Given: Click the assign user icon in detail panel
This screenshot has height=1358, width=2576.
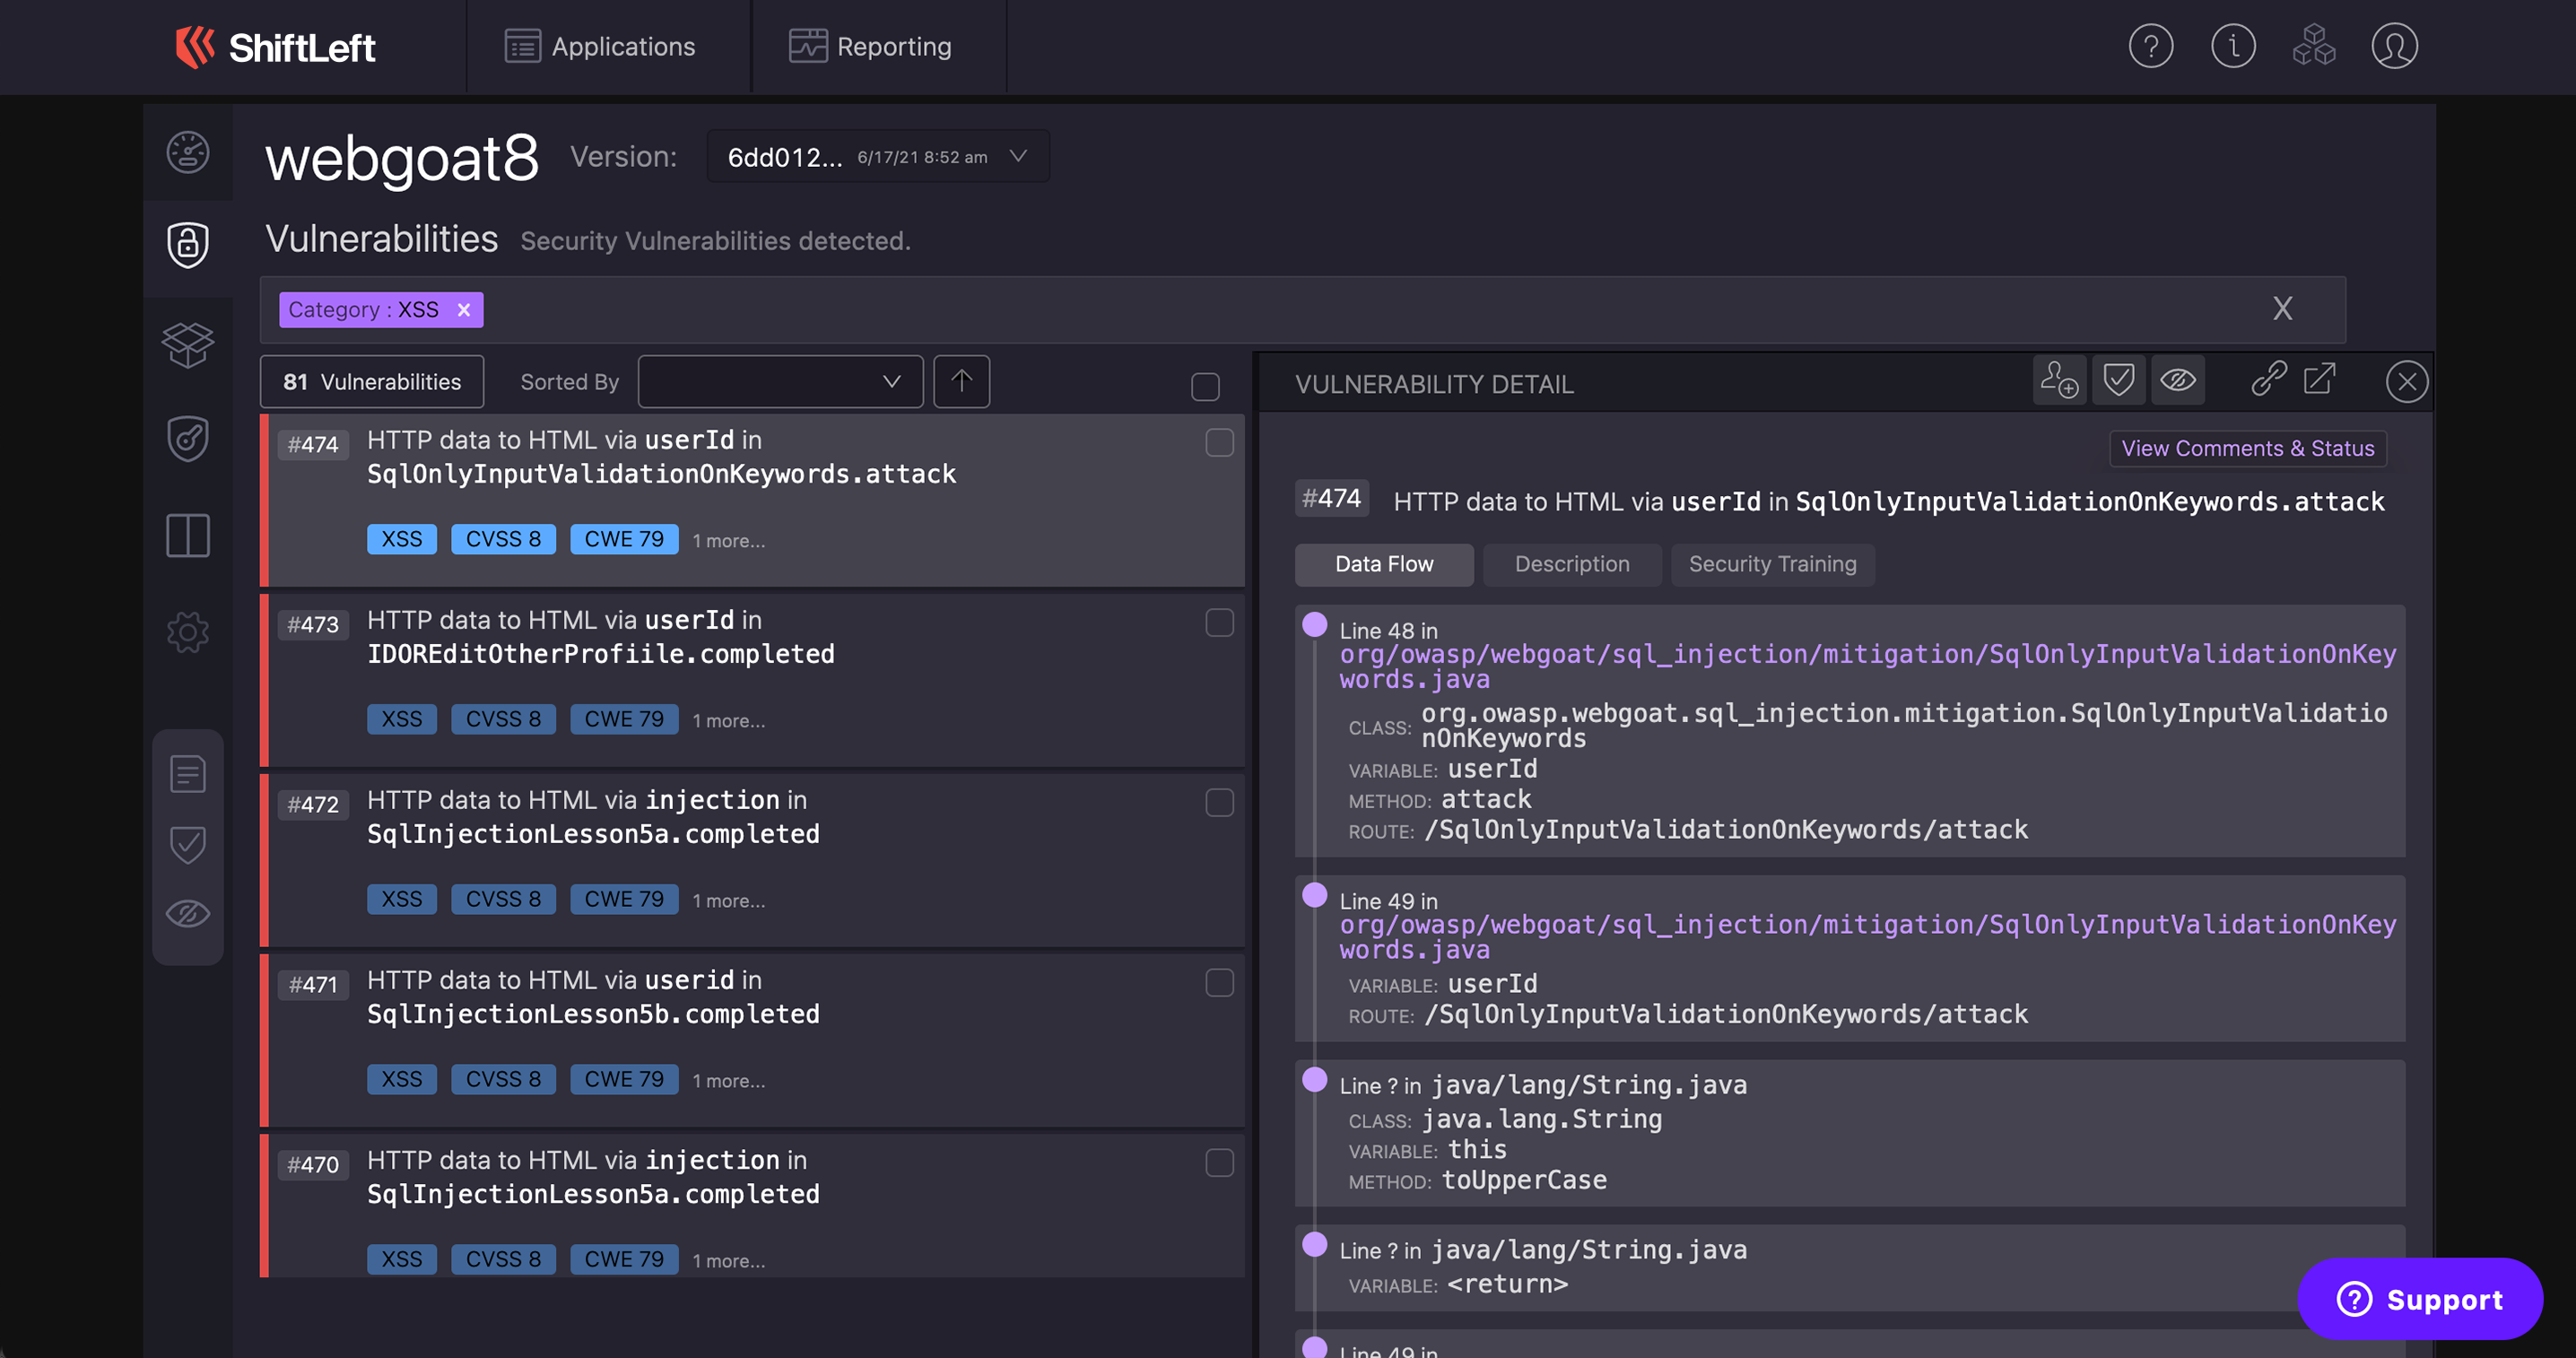Looking at the screenshot, I should pyautogui.click(x=2059, y=381).
